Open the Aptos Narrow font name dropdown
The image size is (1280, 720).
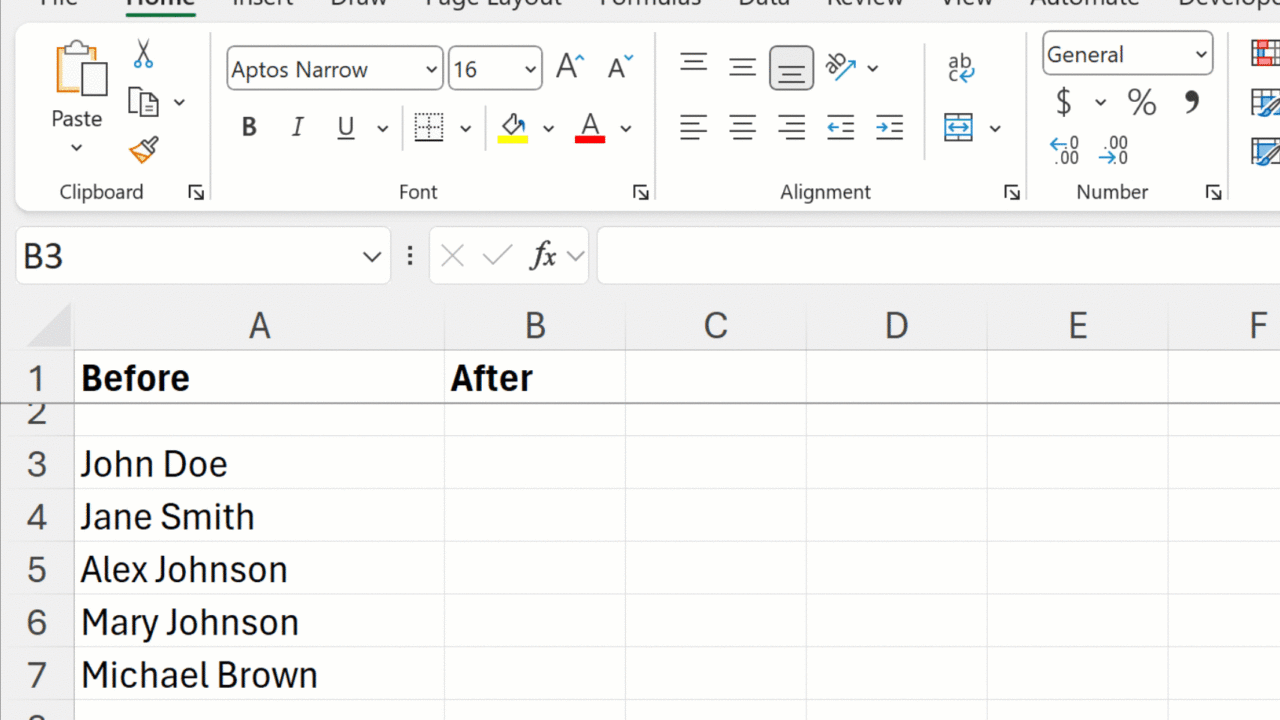431,69
